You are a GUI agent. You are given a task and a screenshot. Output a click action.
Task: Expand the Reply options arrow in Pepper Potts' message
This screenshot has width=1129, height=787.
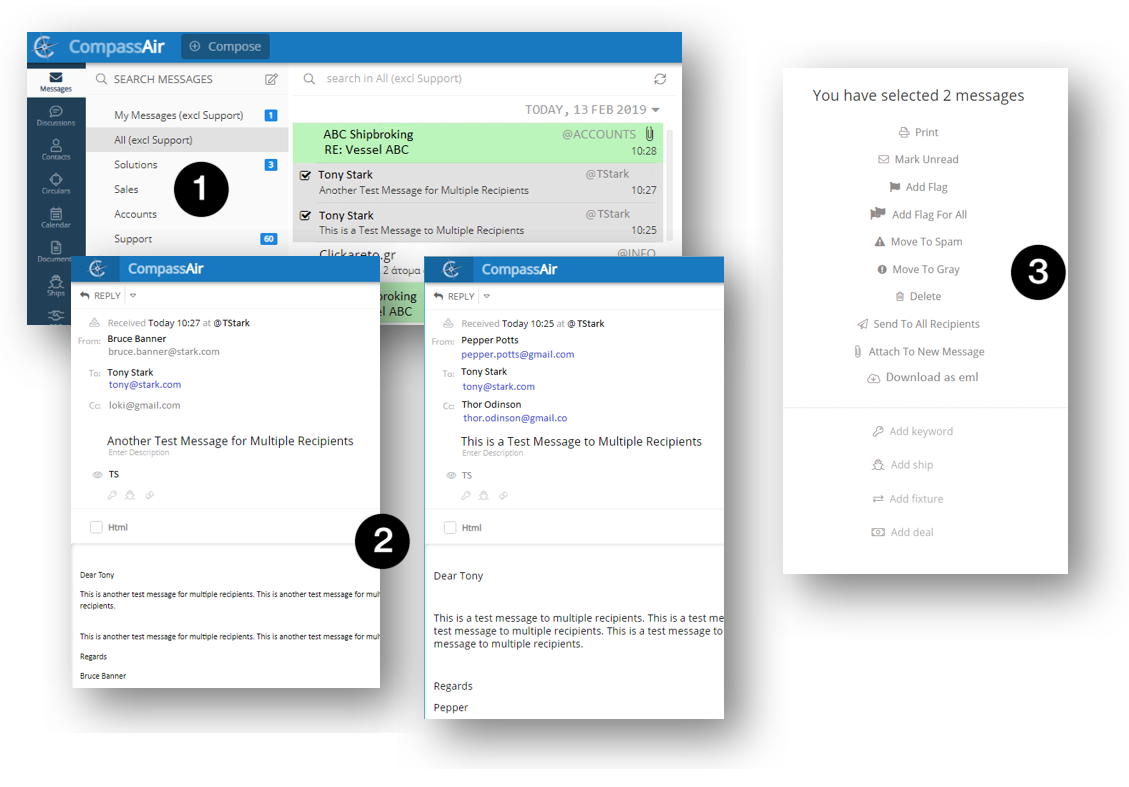487,296
